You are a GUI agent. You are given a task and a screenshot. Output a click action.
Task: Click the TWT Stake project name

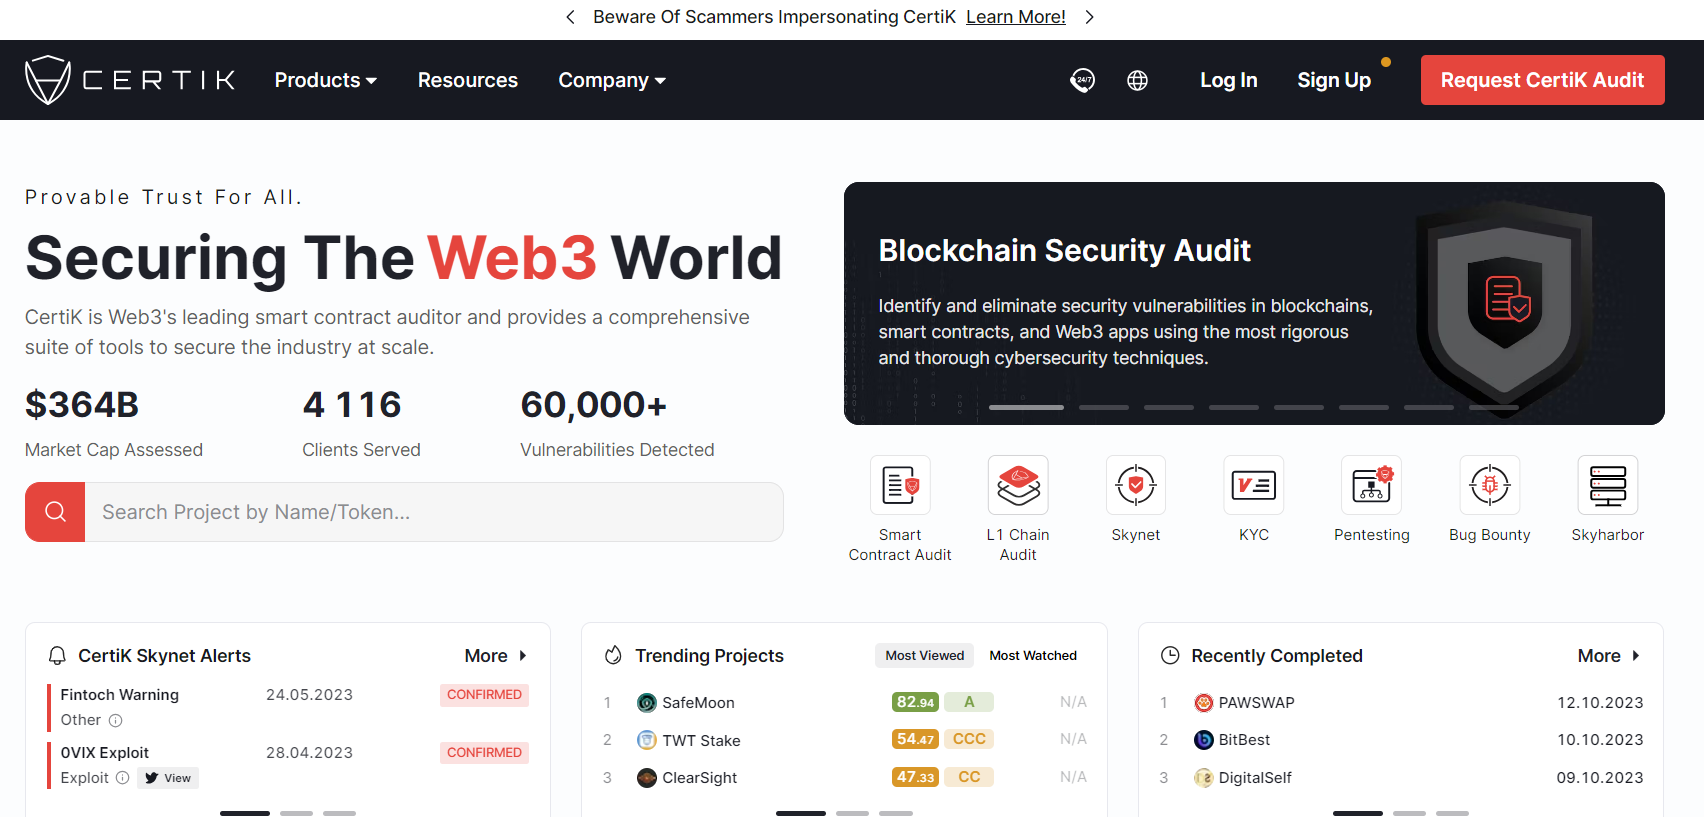tap(701, 741)
